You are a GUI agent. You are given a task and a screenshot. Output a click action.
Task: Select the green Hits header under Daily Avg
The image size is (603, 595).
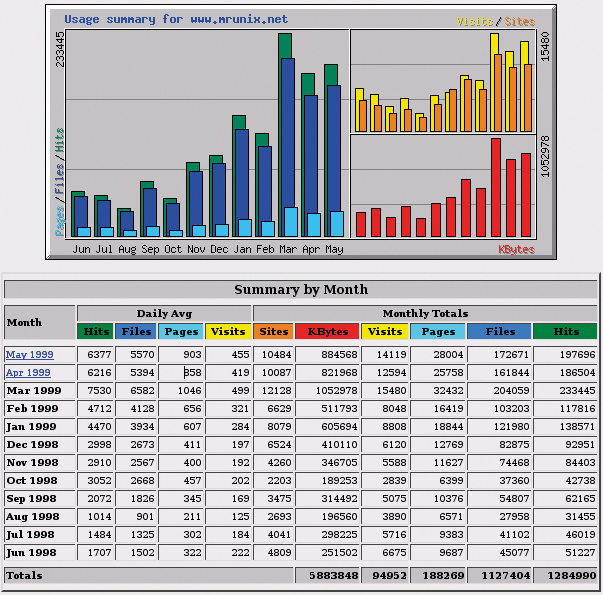(96, 331)
